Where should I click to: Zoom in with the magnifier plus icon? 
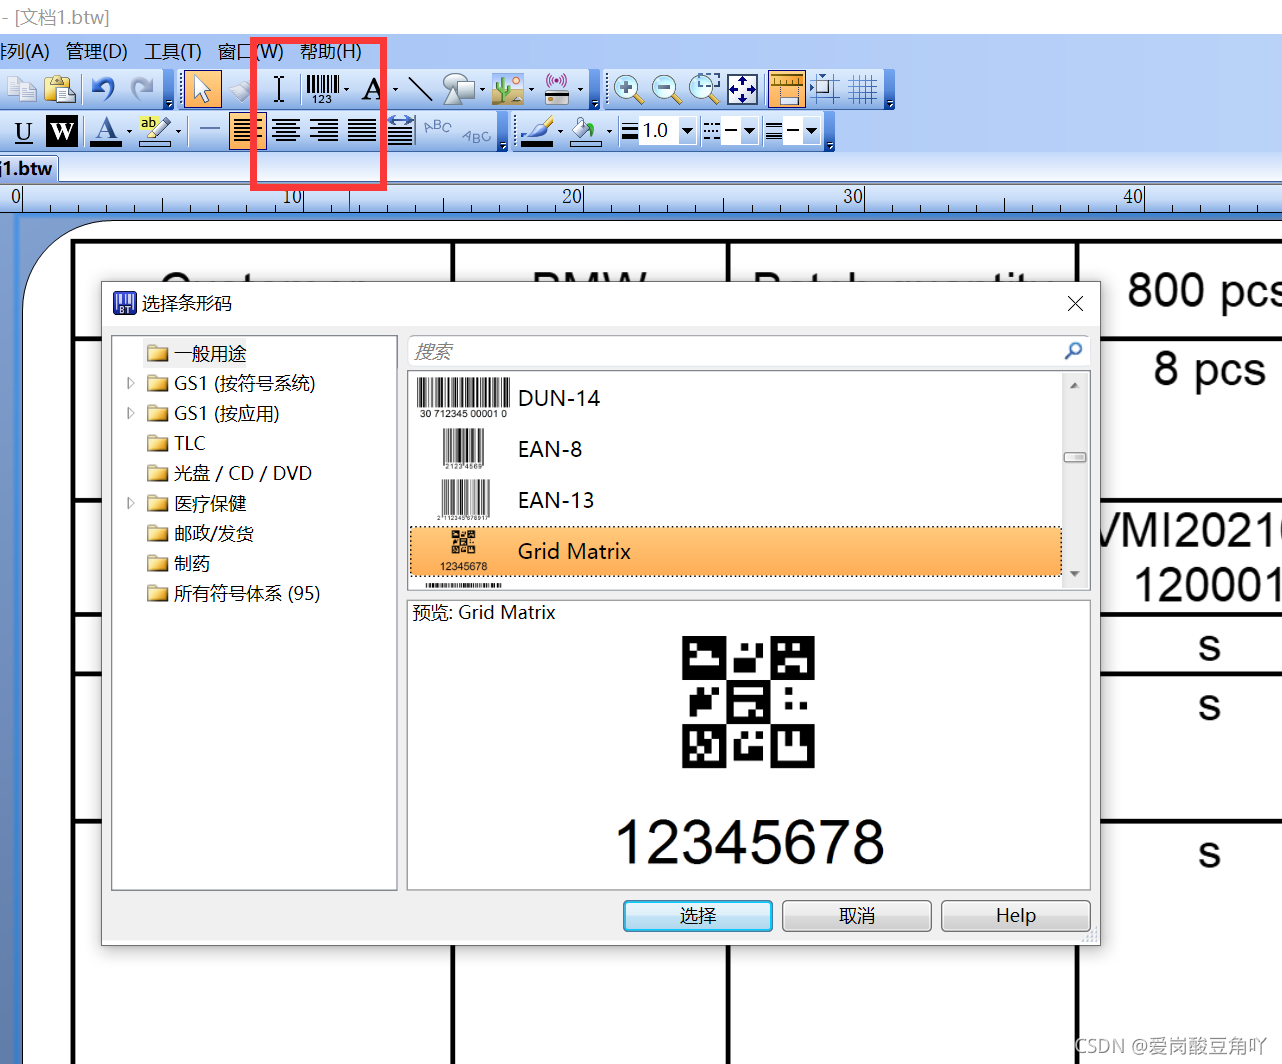coord(628,90)
